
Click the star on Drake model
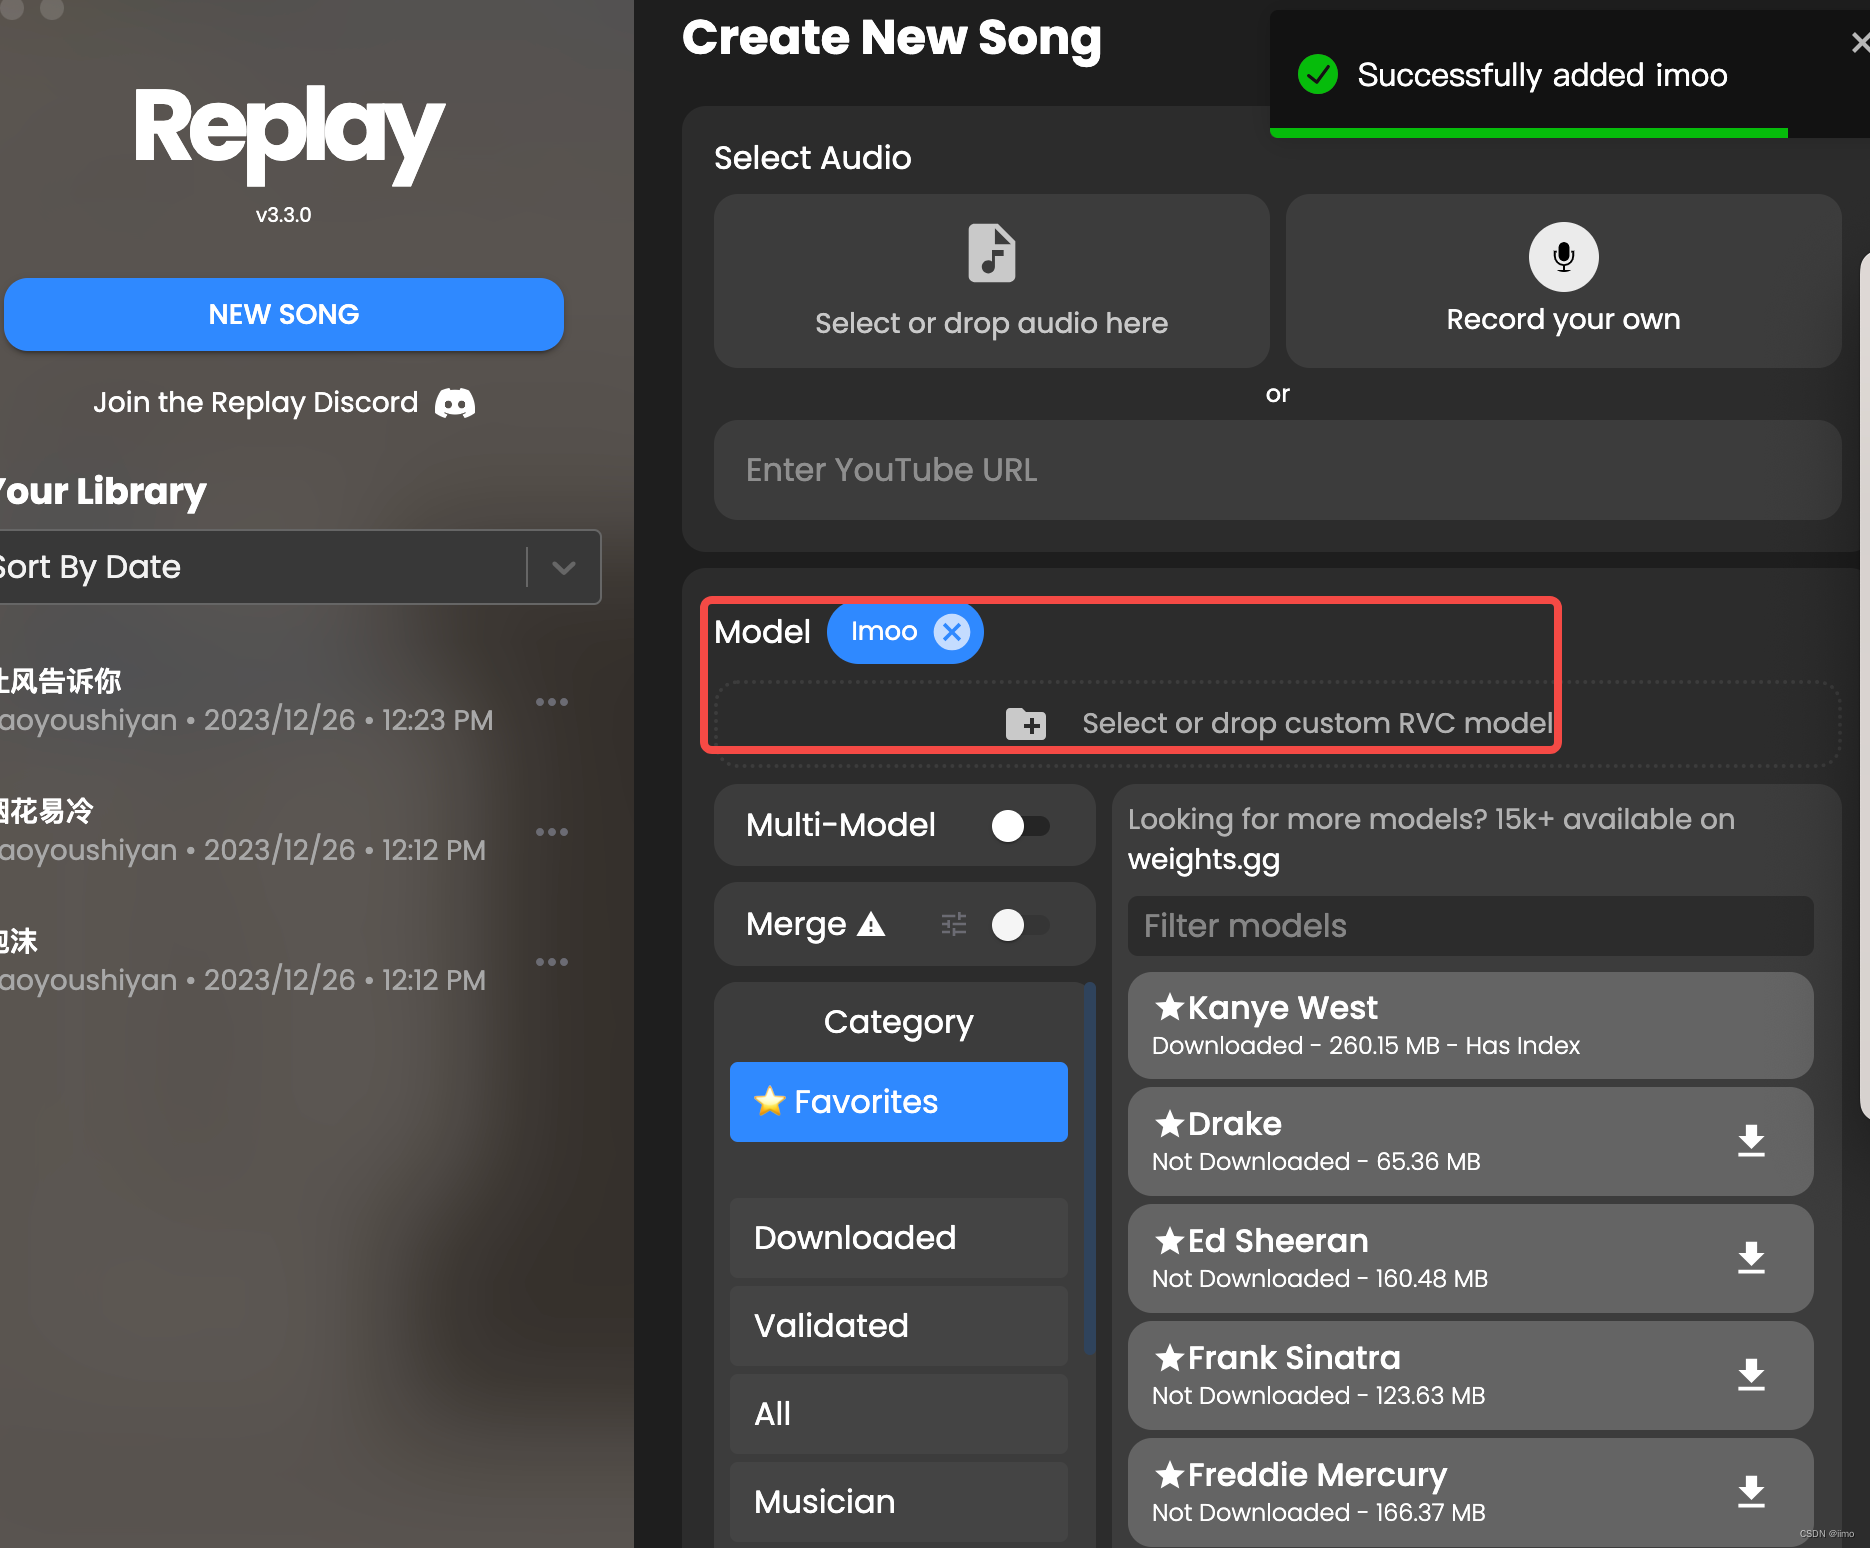1169,1123
